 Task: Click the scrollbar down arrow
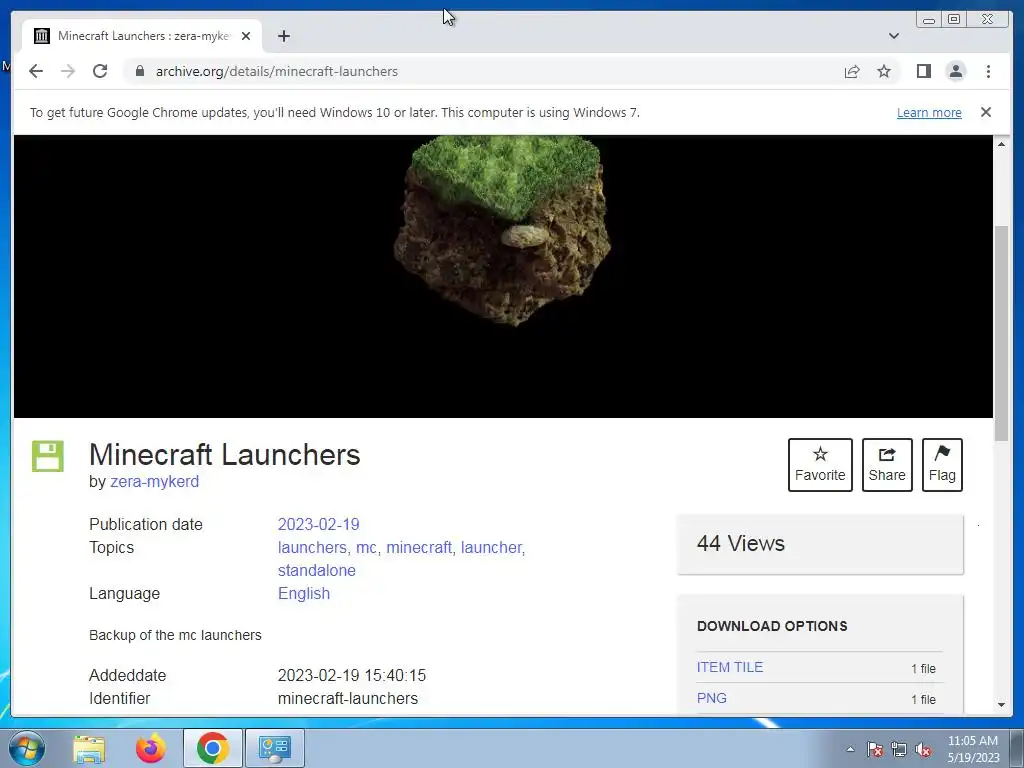[1001, 705]
